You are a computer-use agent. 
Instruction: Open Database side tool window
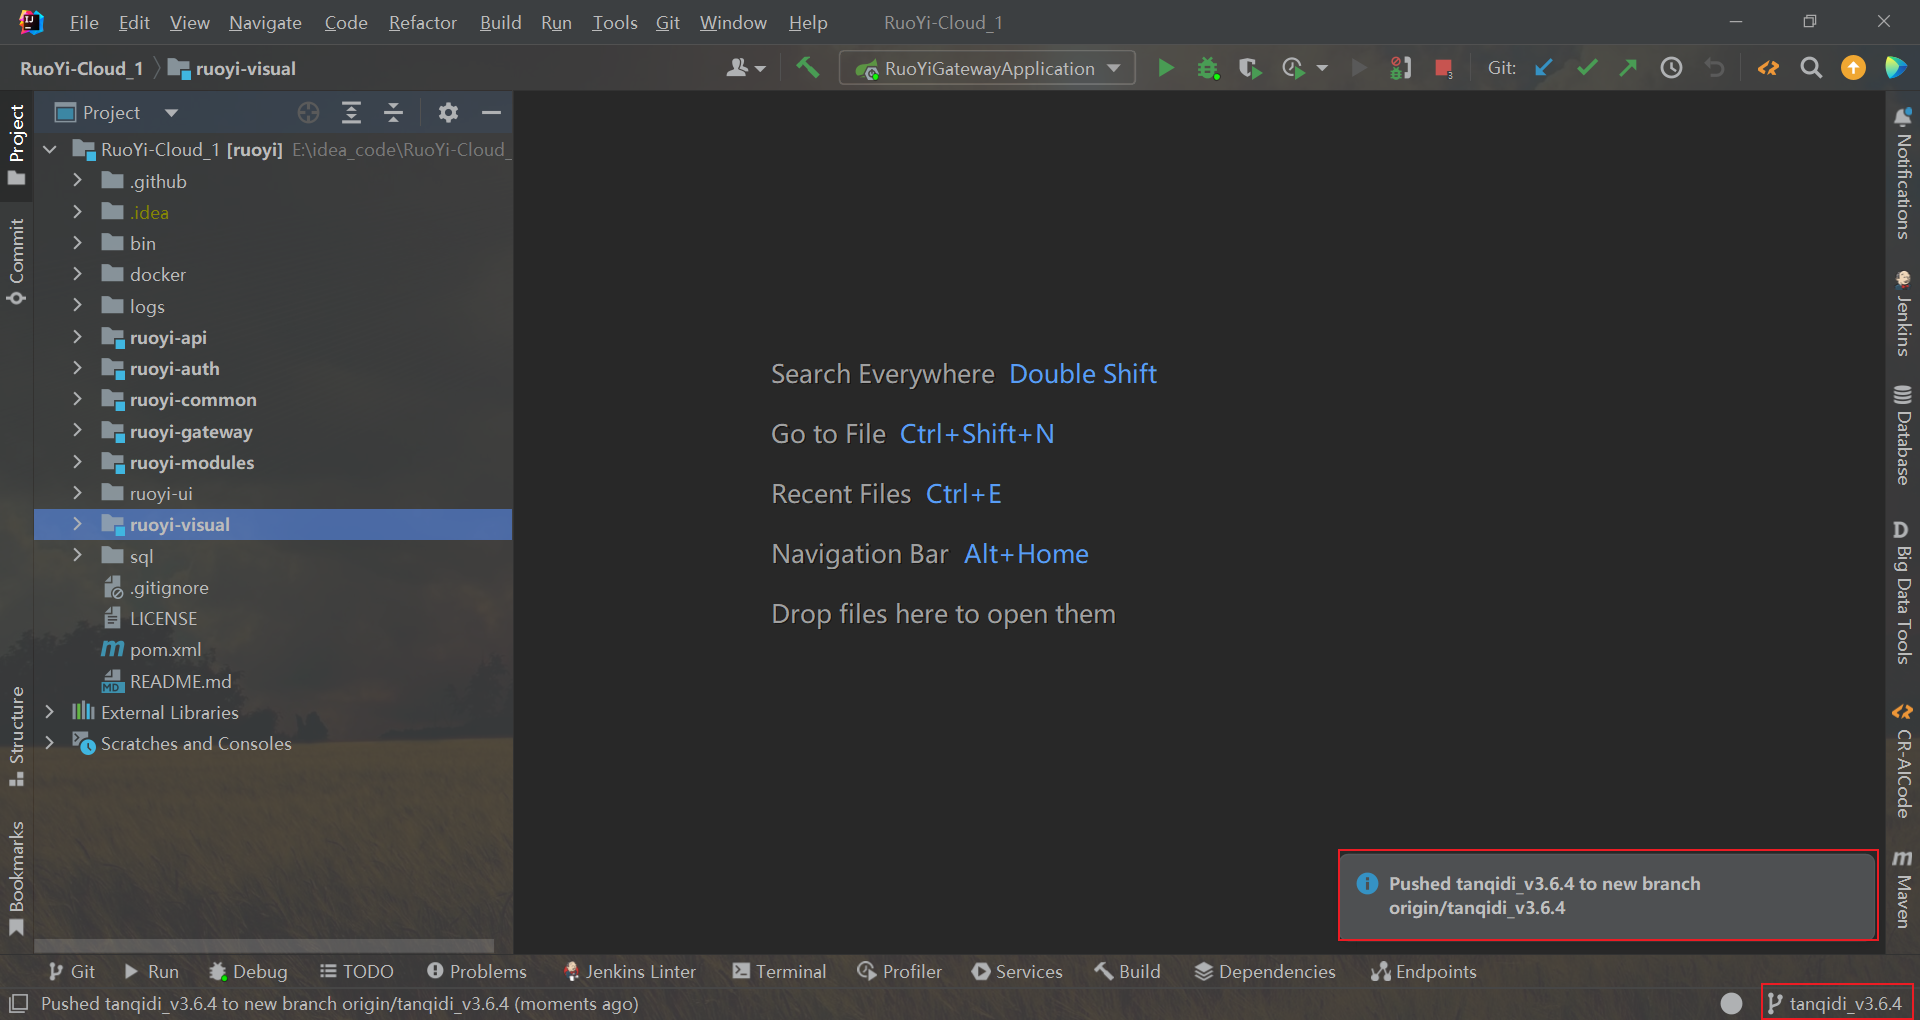1902,435
